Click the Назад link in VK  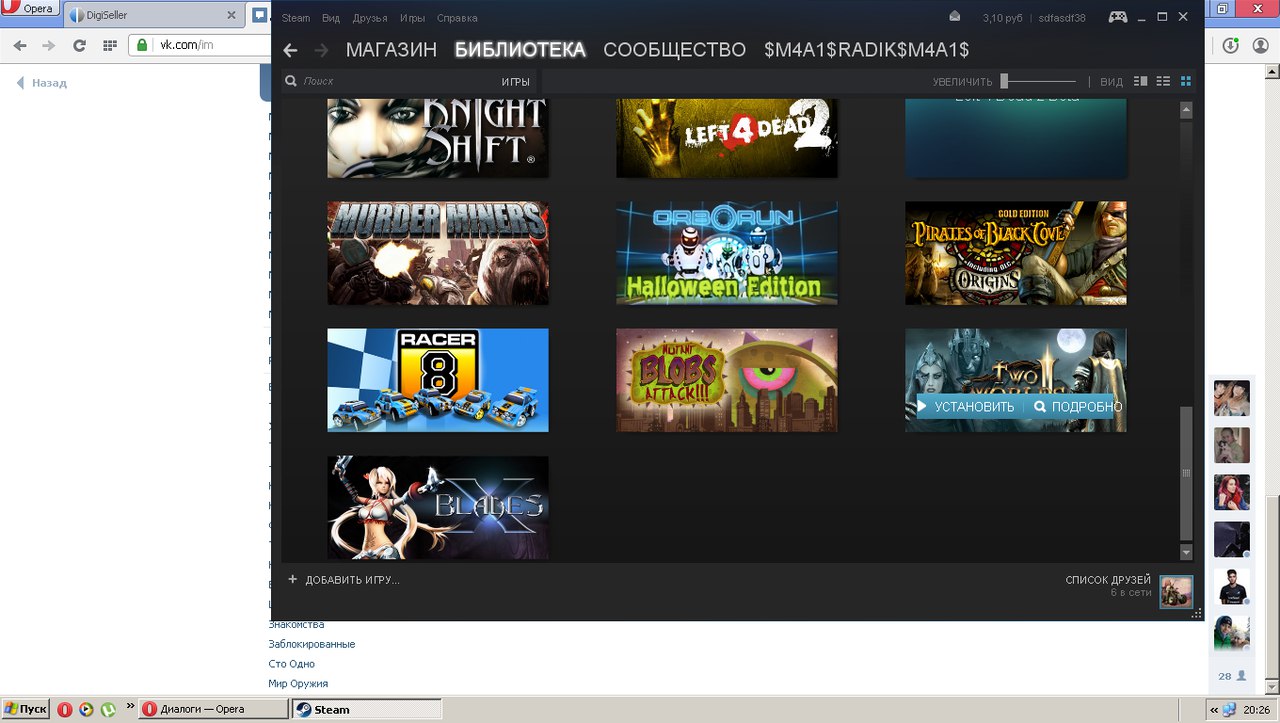click(x=42, y=83)
